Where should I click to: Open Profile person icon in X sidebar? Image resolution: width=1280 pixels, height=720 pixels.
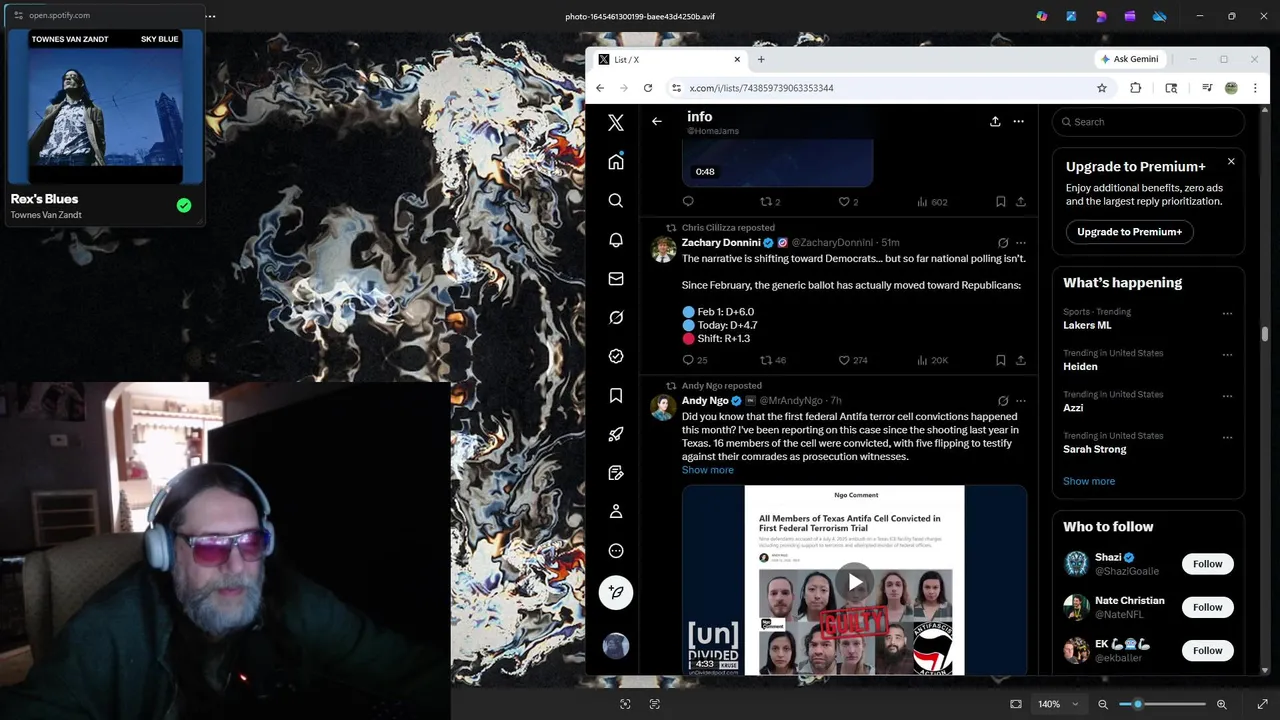(x=616, y=511)
